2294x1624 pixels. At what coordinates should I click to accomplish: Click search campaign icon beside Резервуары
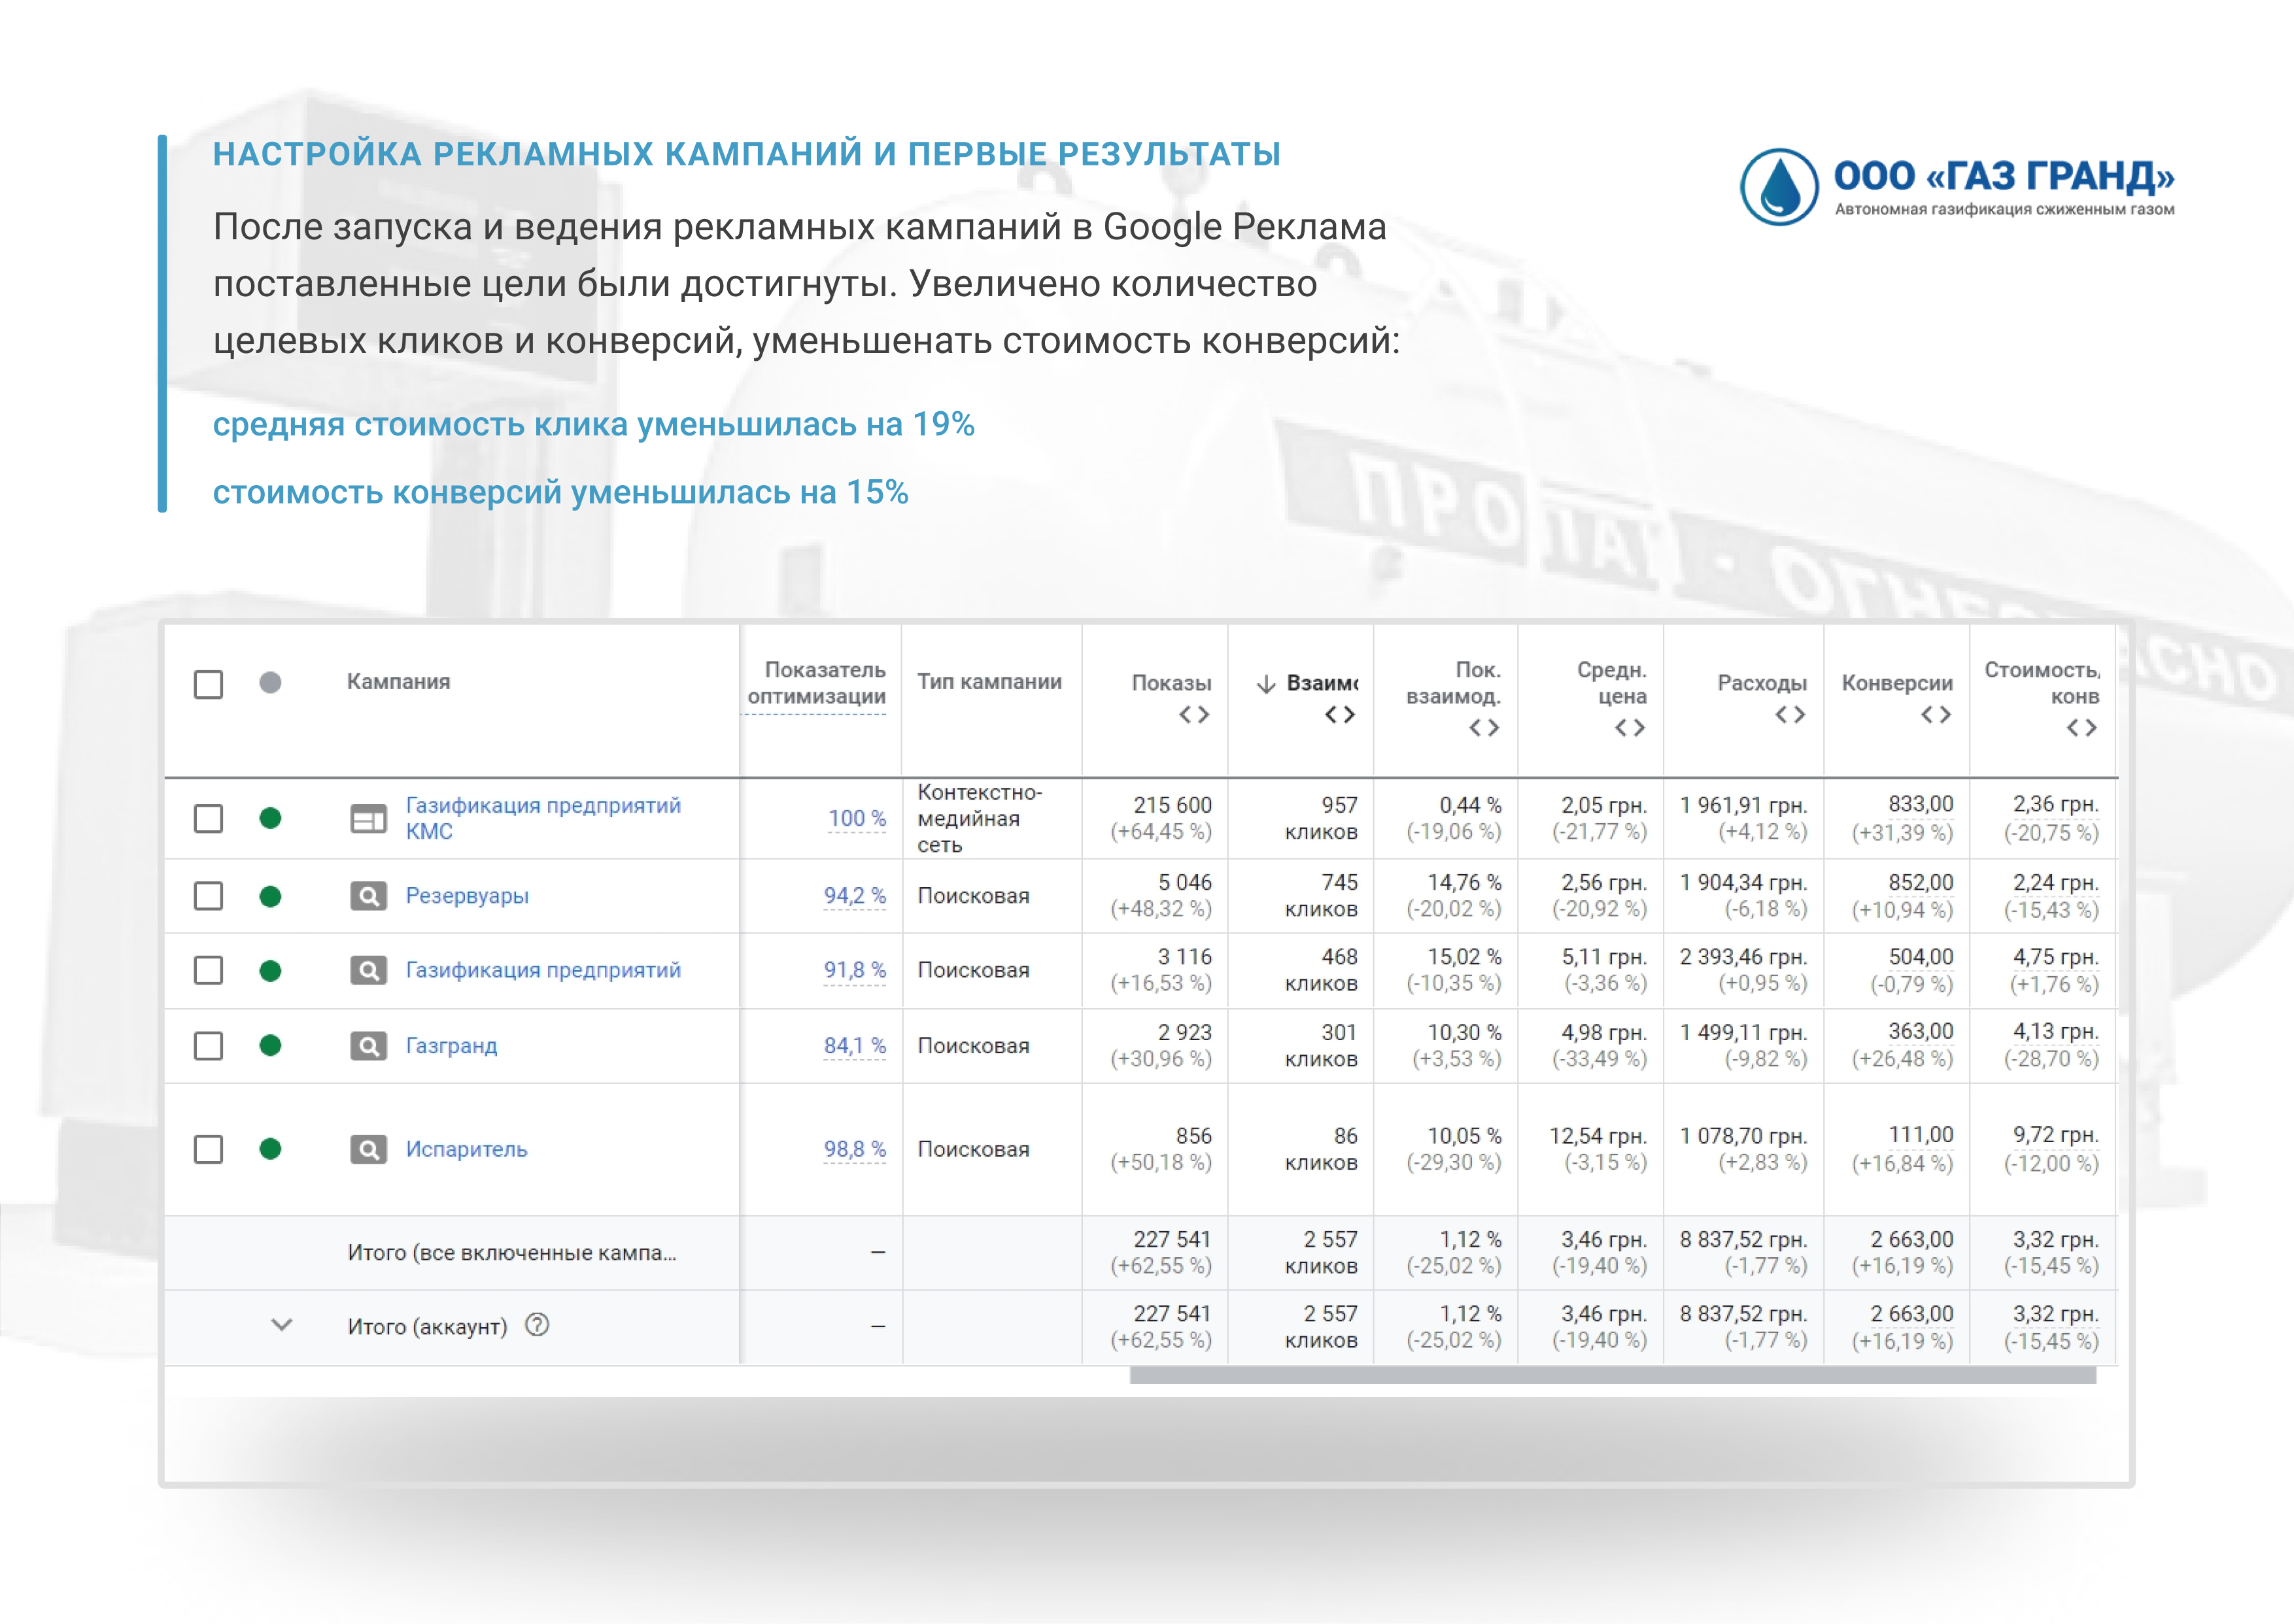pyautogui.click(x=368, y=896)
